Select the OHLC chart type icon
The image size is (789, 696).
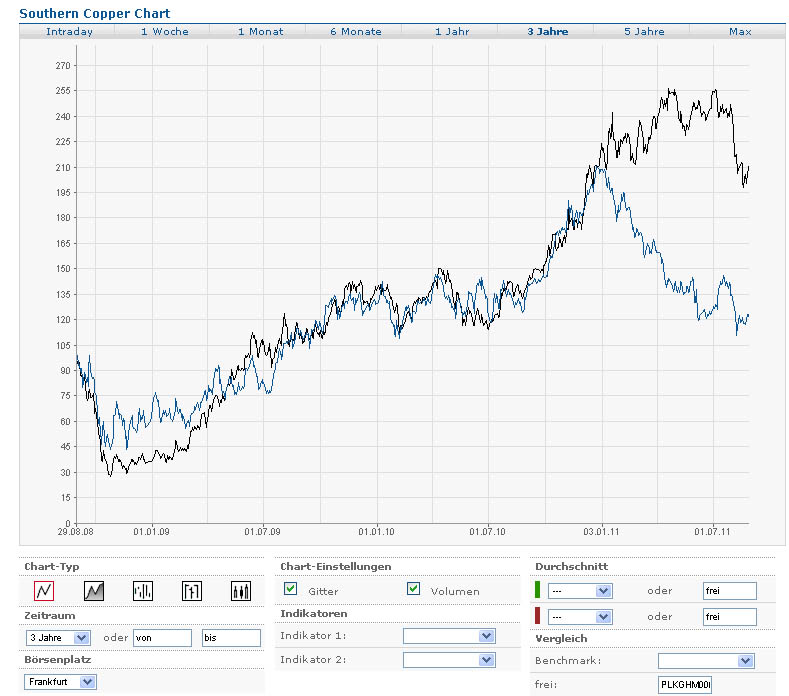(192, 591)
